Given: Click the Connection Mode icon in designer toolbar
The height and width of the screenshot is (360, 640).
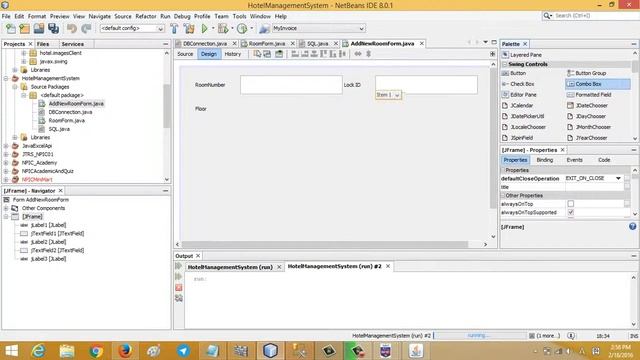Looking at the screenshot, I should (267, 54).
